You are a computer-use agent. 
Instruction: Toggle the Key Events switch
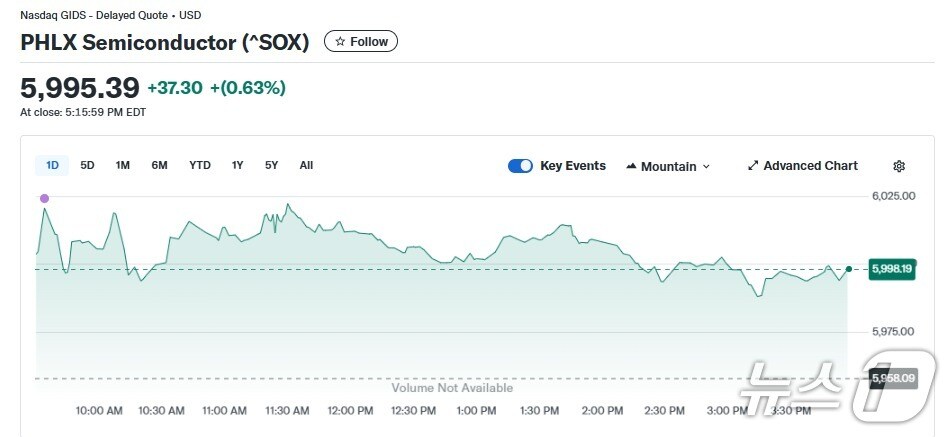[x=520, y=166]
